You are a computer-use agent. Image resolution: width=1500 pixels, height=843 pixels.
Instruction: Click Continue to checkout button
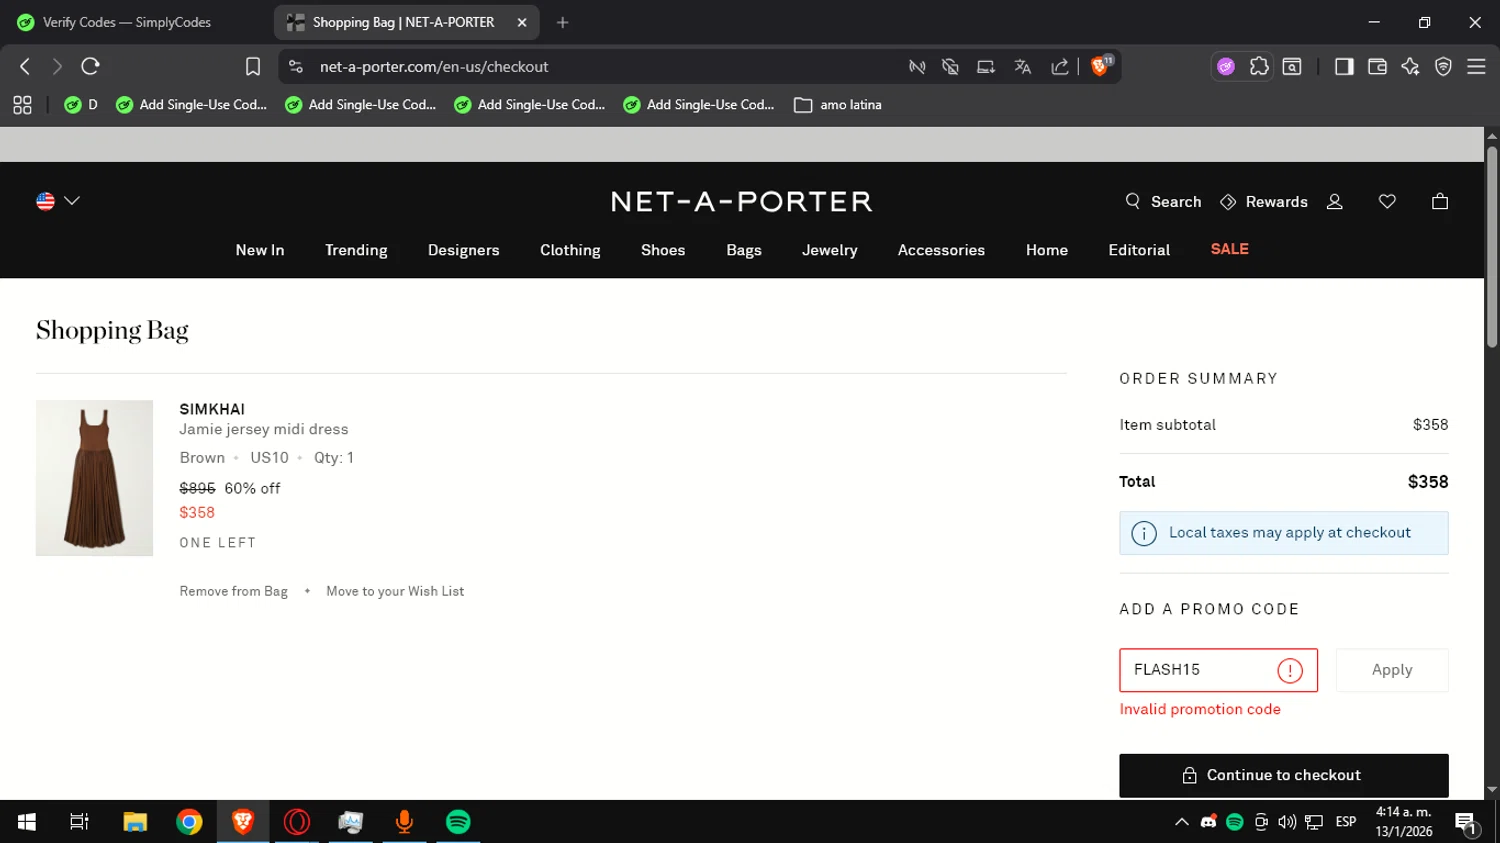point(1284,775)
